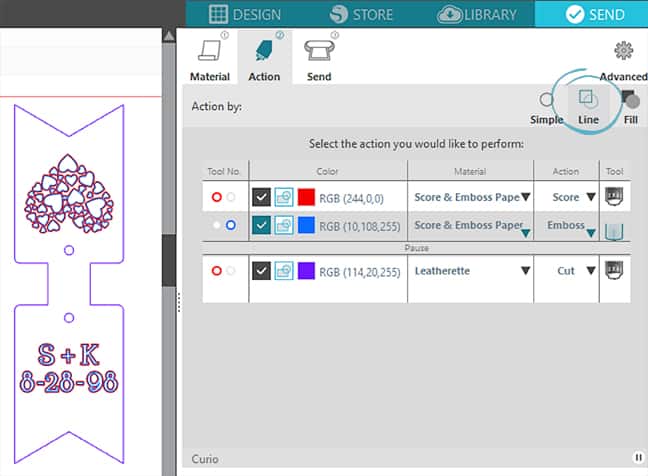The width and height of the screenshot is (648, 476).
Task: Expand the Score action dropdown
Action: coord(590,198)
